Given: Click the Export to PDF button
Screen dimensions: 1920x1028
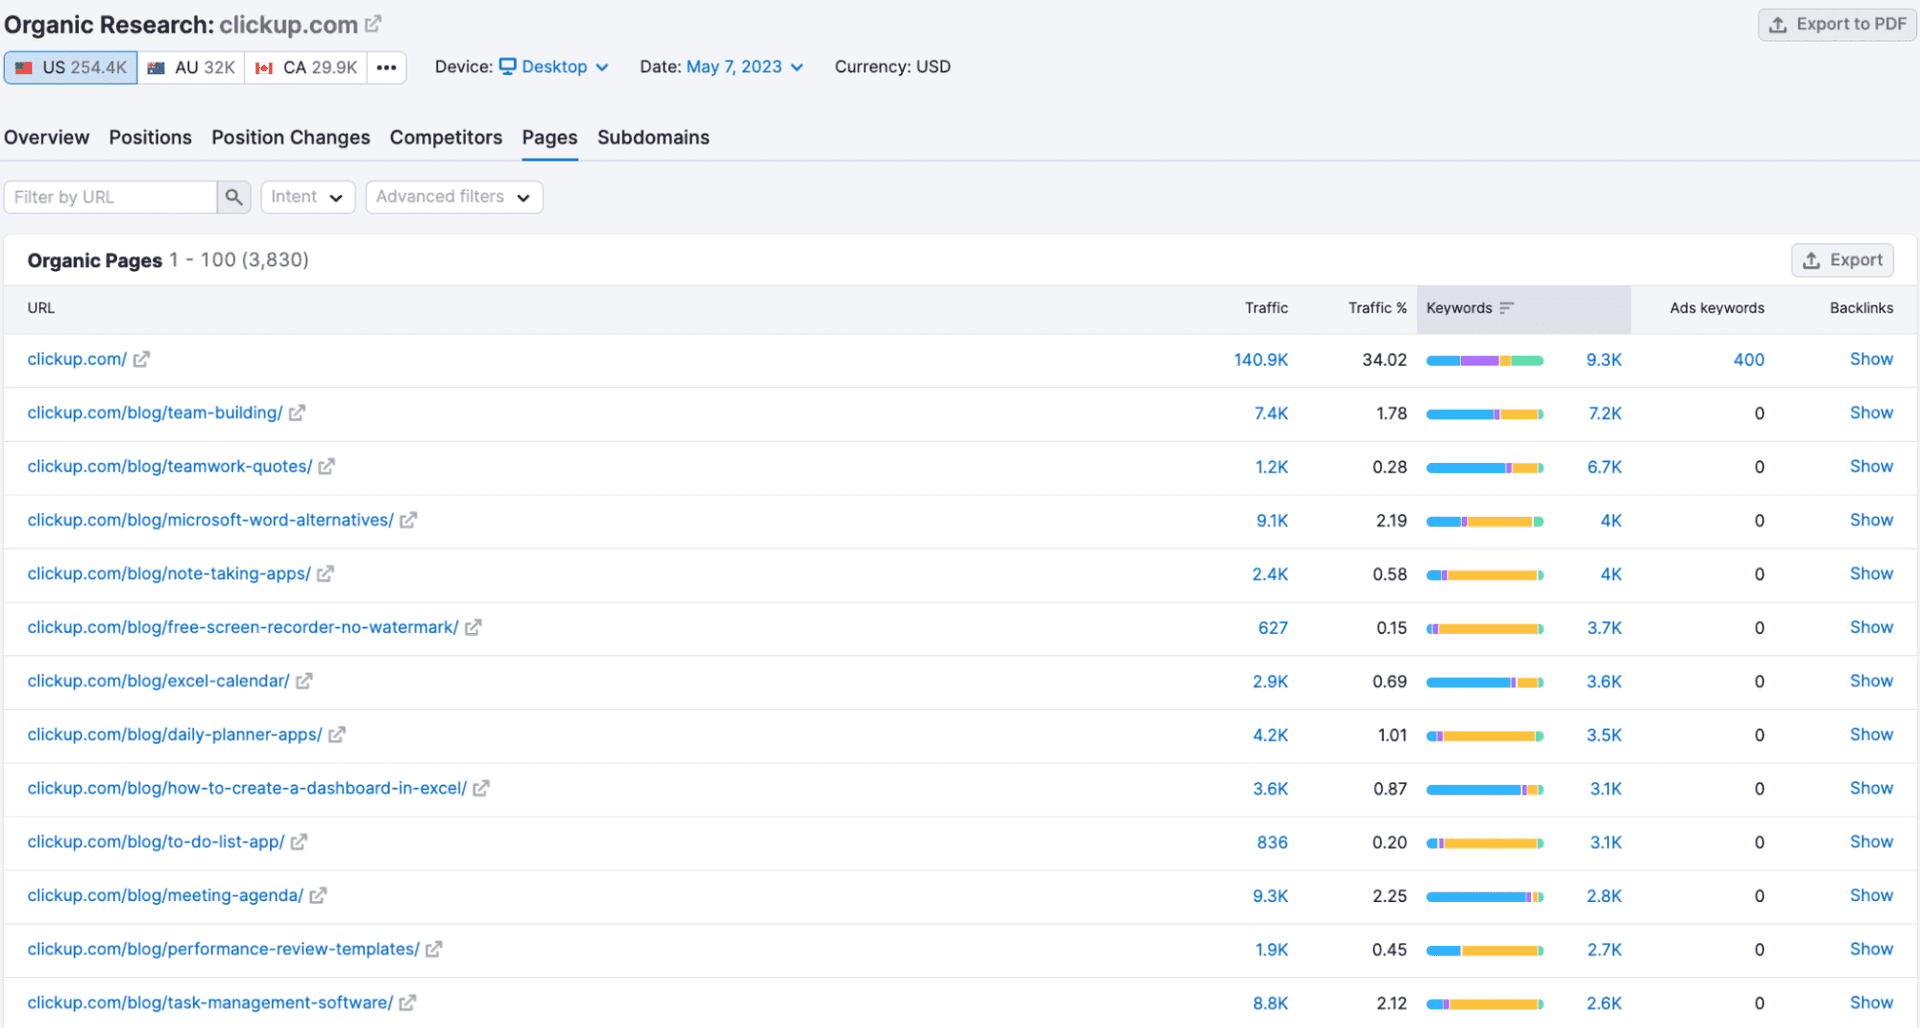Looking at the screenshot, I should point(1837,24).
